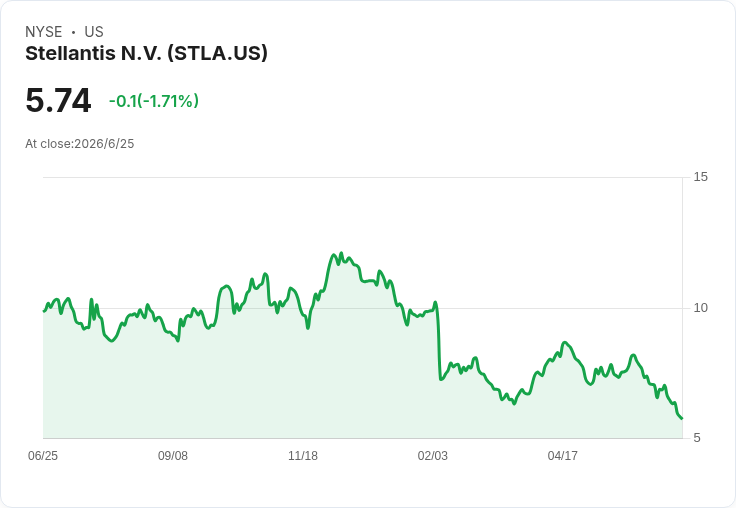
Task: Click the 5.74 current price
Action: click(x=58, y=100)
